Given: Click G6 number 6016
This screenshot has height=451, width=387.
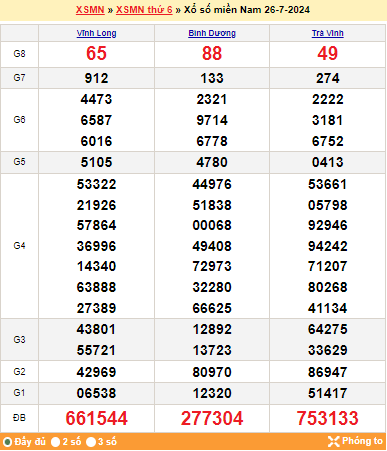Looking at the screenshot, I should pyautogui.click(x=96, y=141).
